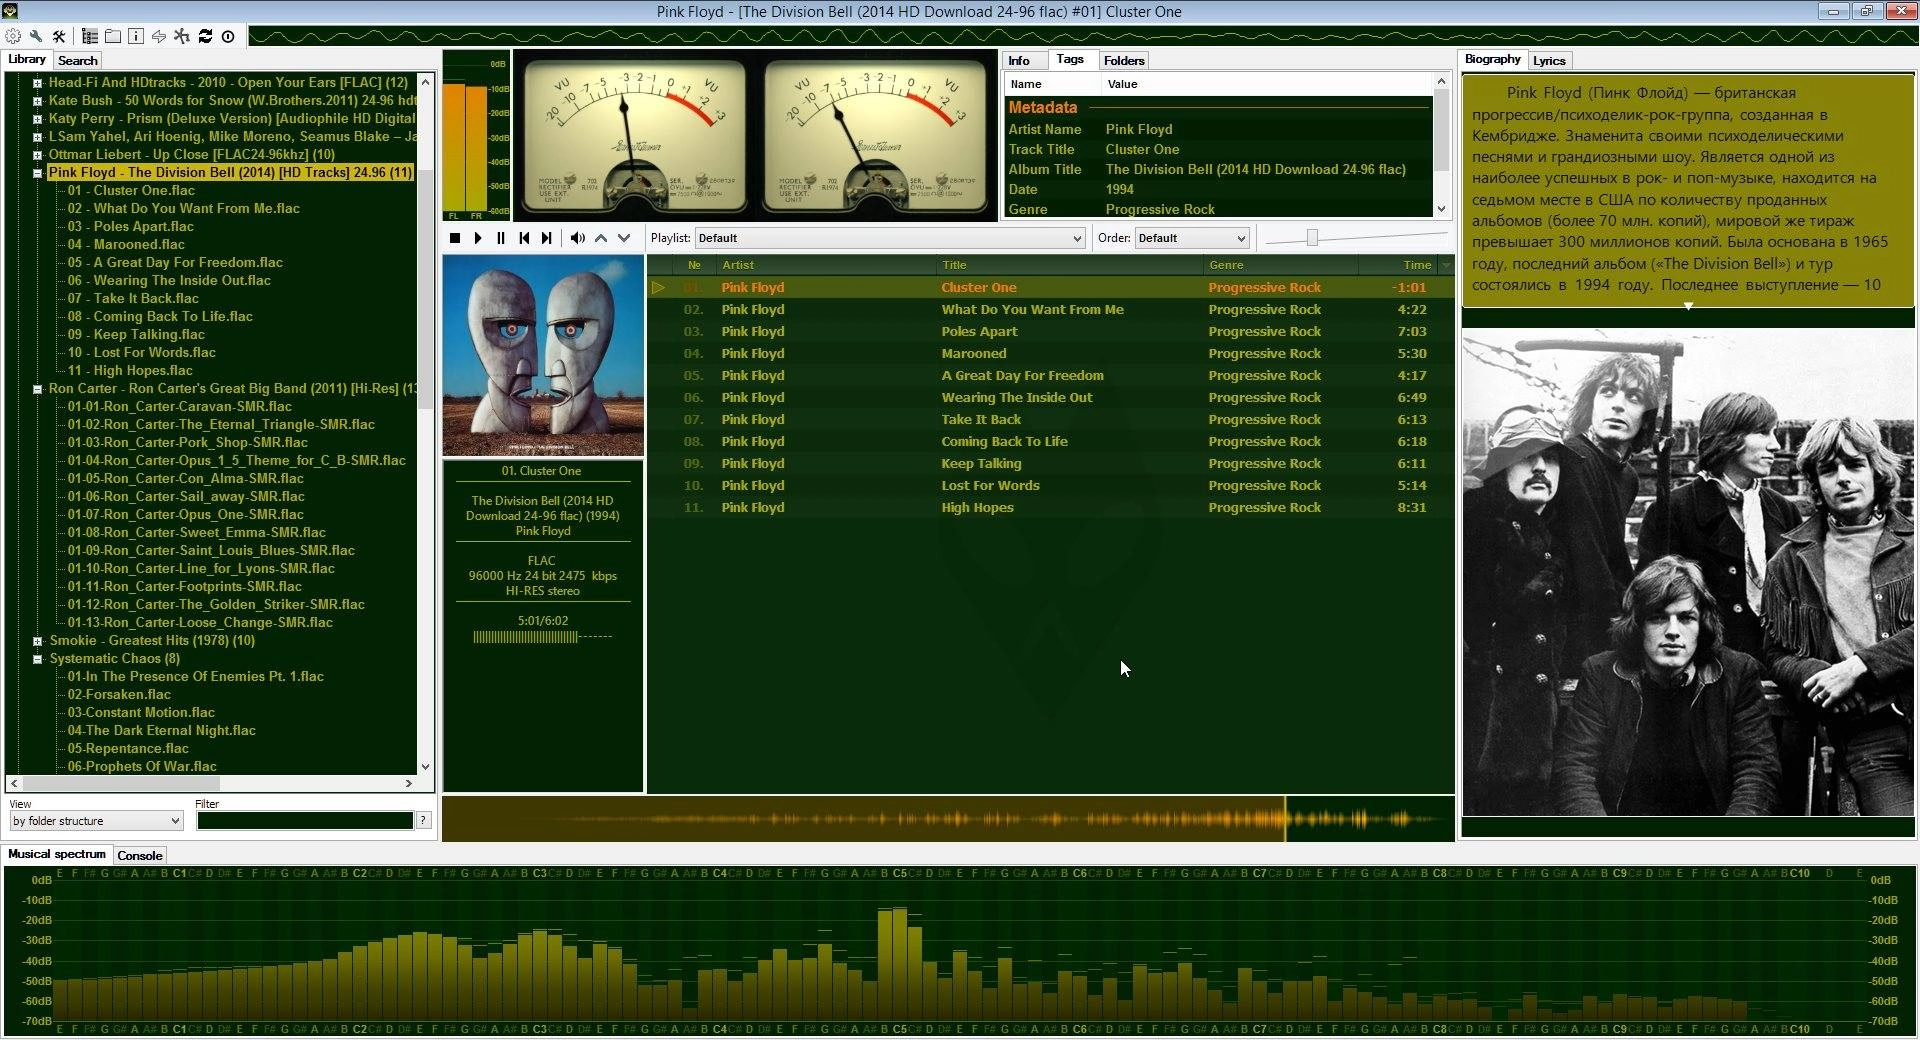The height and width of the screenshot is (1040, 1920).
Task: Click the refresh sync arrows icon
Action: 205,36
